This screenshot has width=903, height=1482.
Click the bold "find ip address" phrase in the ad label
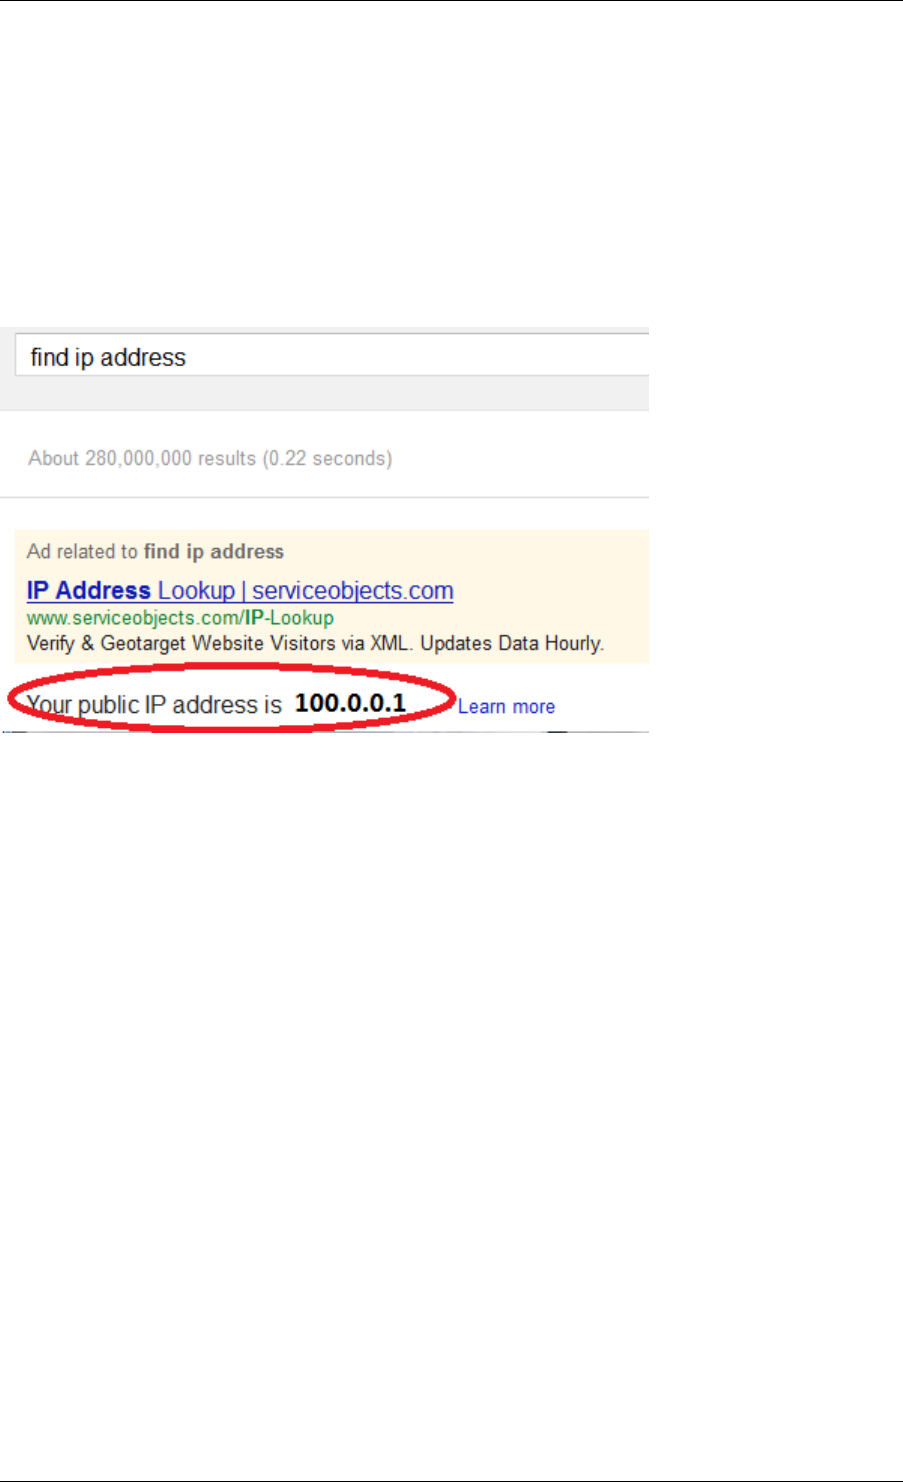(x=214, y=551)
